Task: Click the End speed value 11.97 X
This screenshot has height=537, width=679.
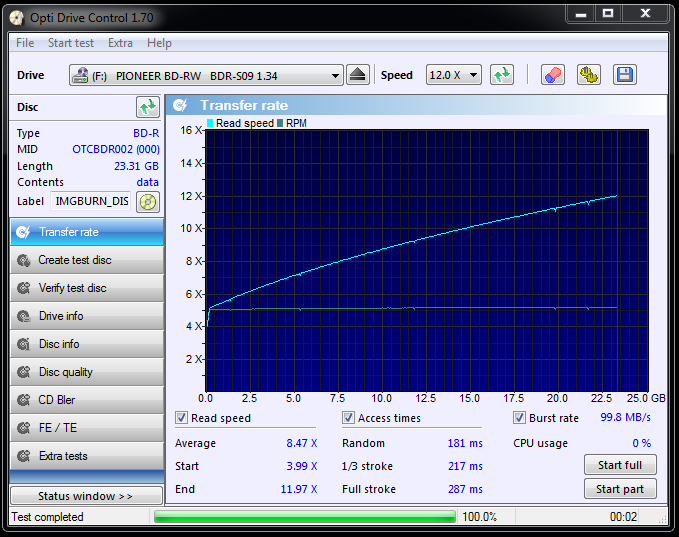Action: coord(299,489)
